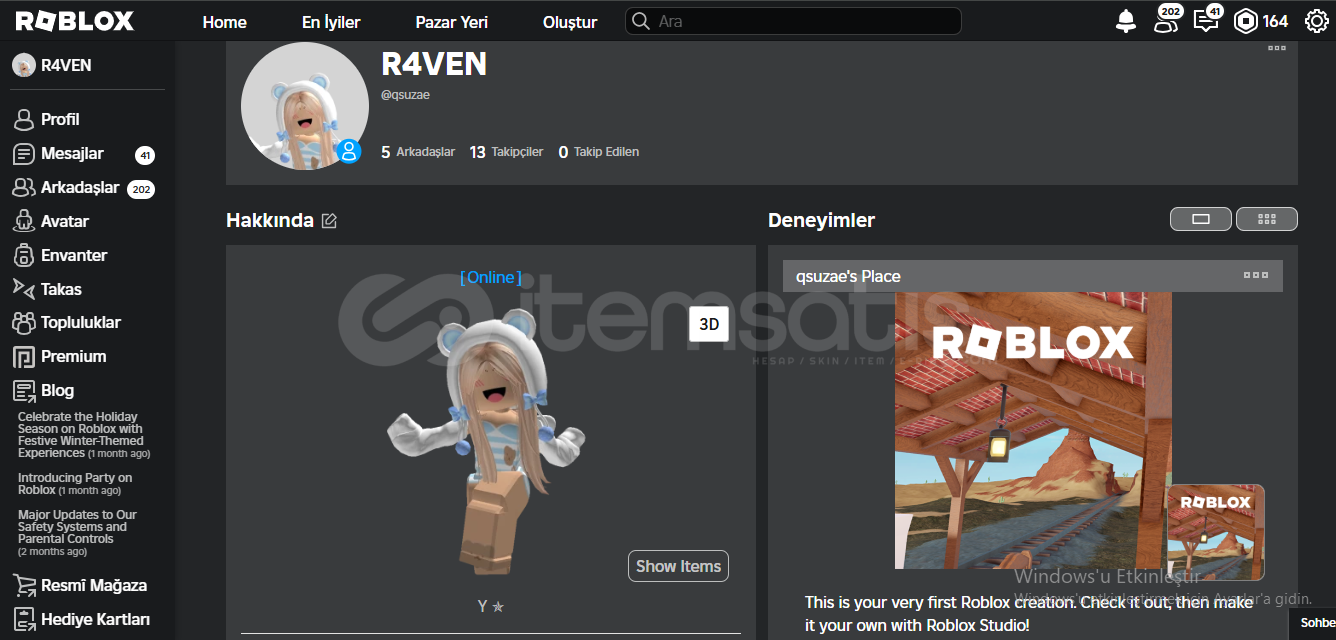The image size is (1336, 640).
Task: Open the messages icon showing 41
Action: (x=1207, y=20)
